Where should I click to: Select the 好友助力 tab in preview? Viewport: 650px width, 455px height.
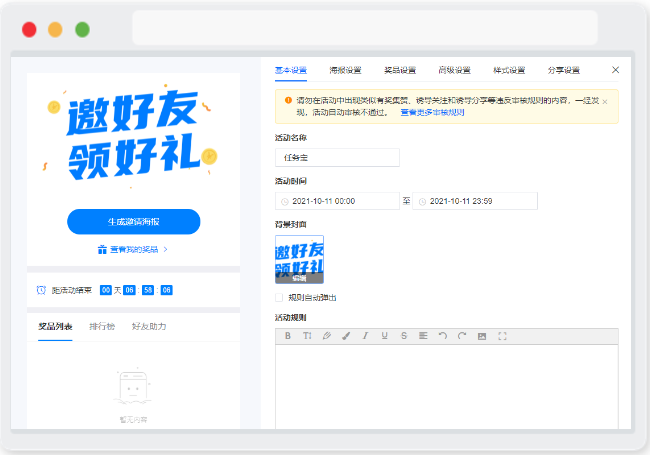[x=149, y=327]
